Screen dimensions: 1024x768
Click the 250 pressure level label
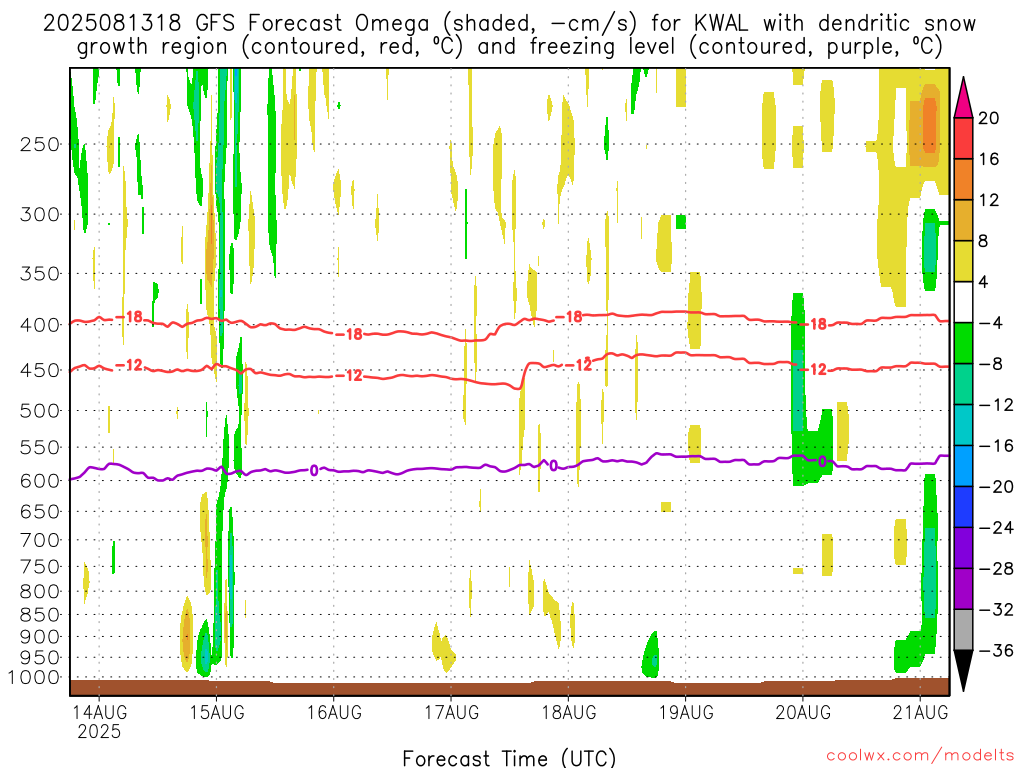(x=40, y=144)
